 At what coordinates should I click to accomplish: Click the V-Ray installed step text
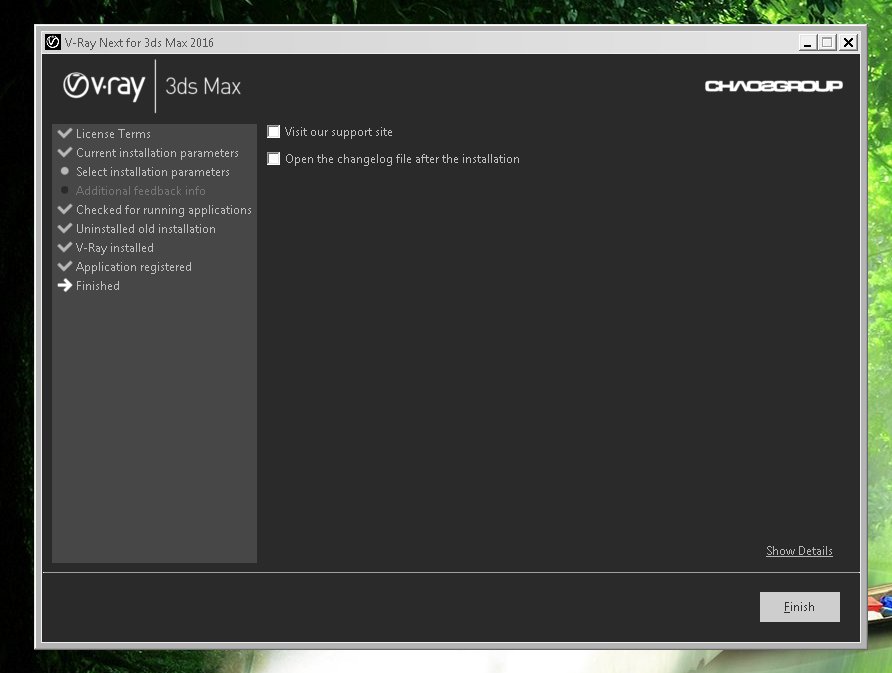[114, 248]
